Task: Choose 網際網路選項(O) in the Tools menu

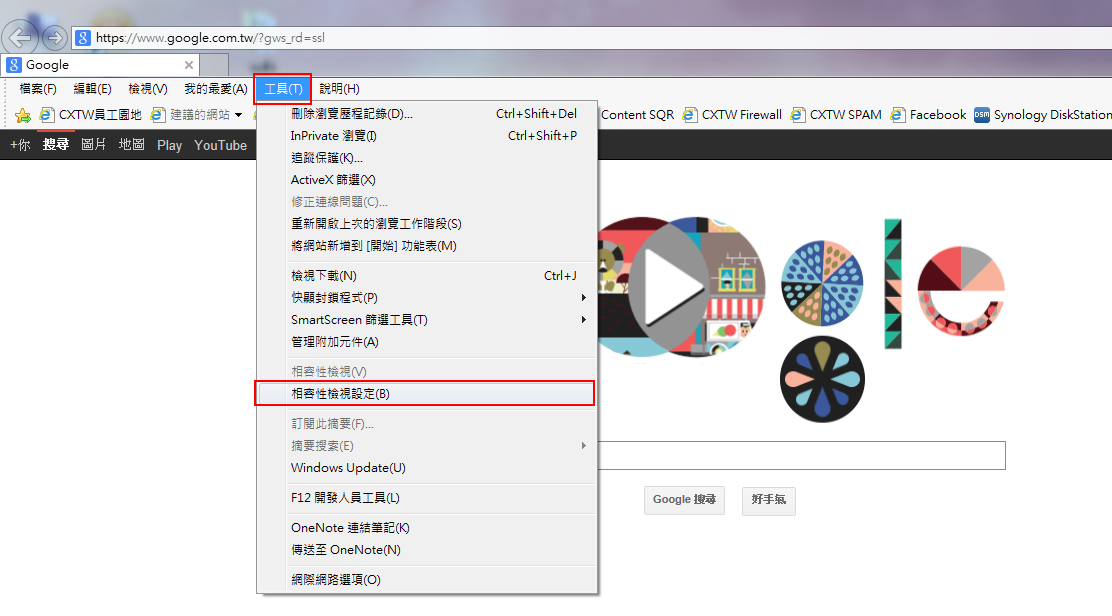Action: coord(335,580)
